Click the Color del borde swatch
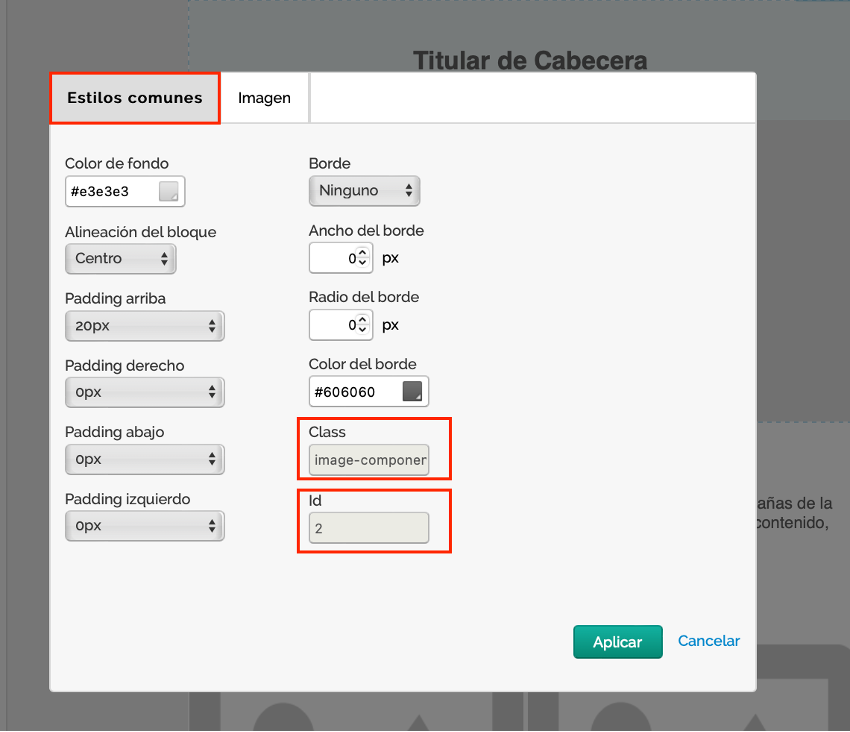850x732 pixels. click(413, 392)
